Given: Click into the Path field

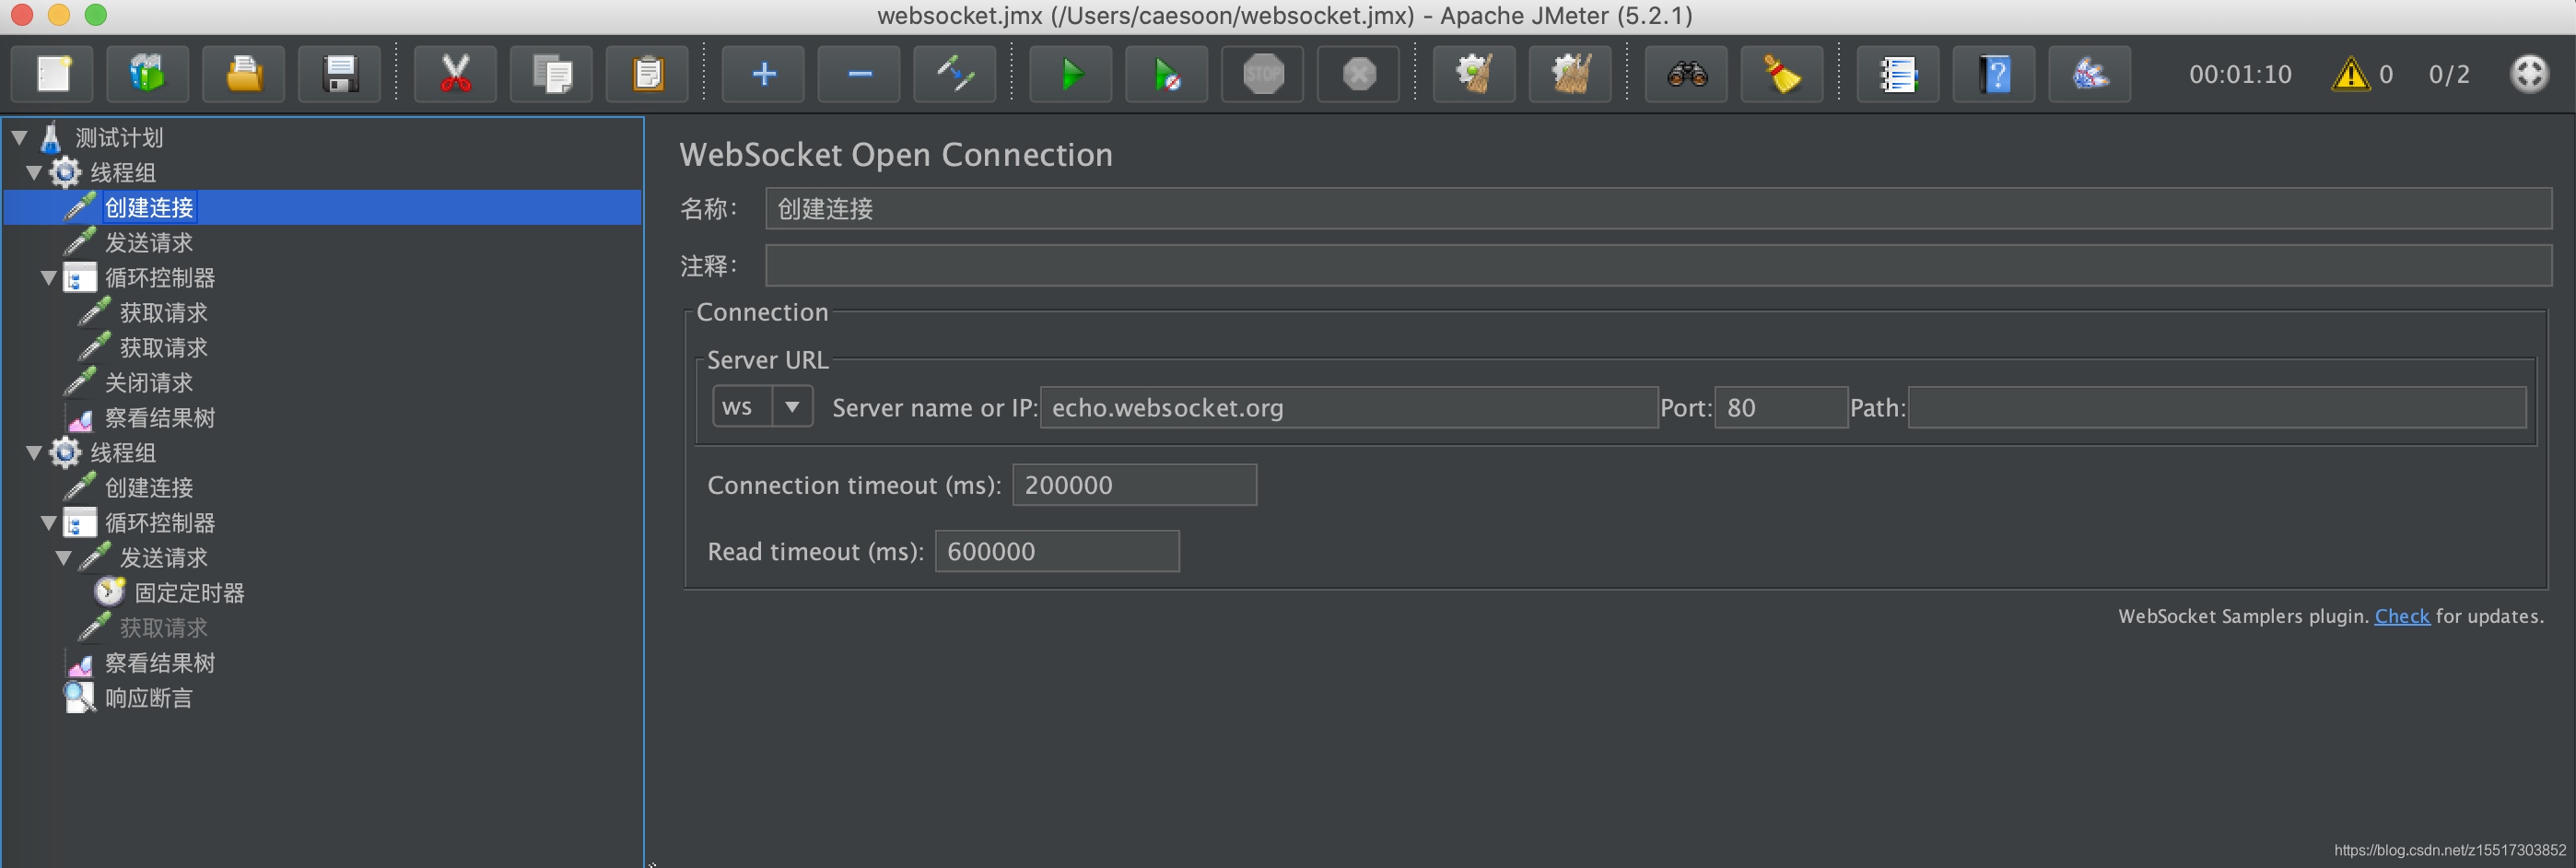Looking at the screenshot, I should (x=2217, y=407).
